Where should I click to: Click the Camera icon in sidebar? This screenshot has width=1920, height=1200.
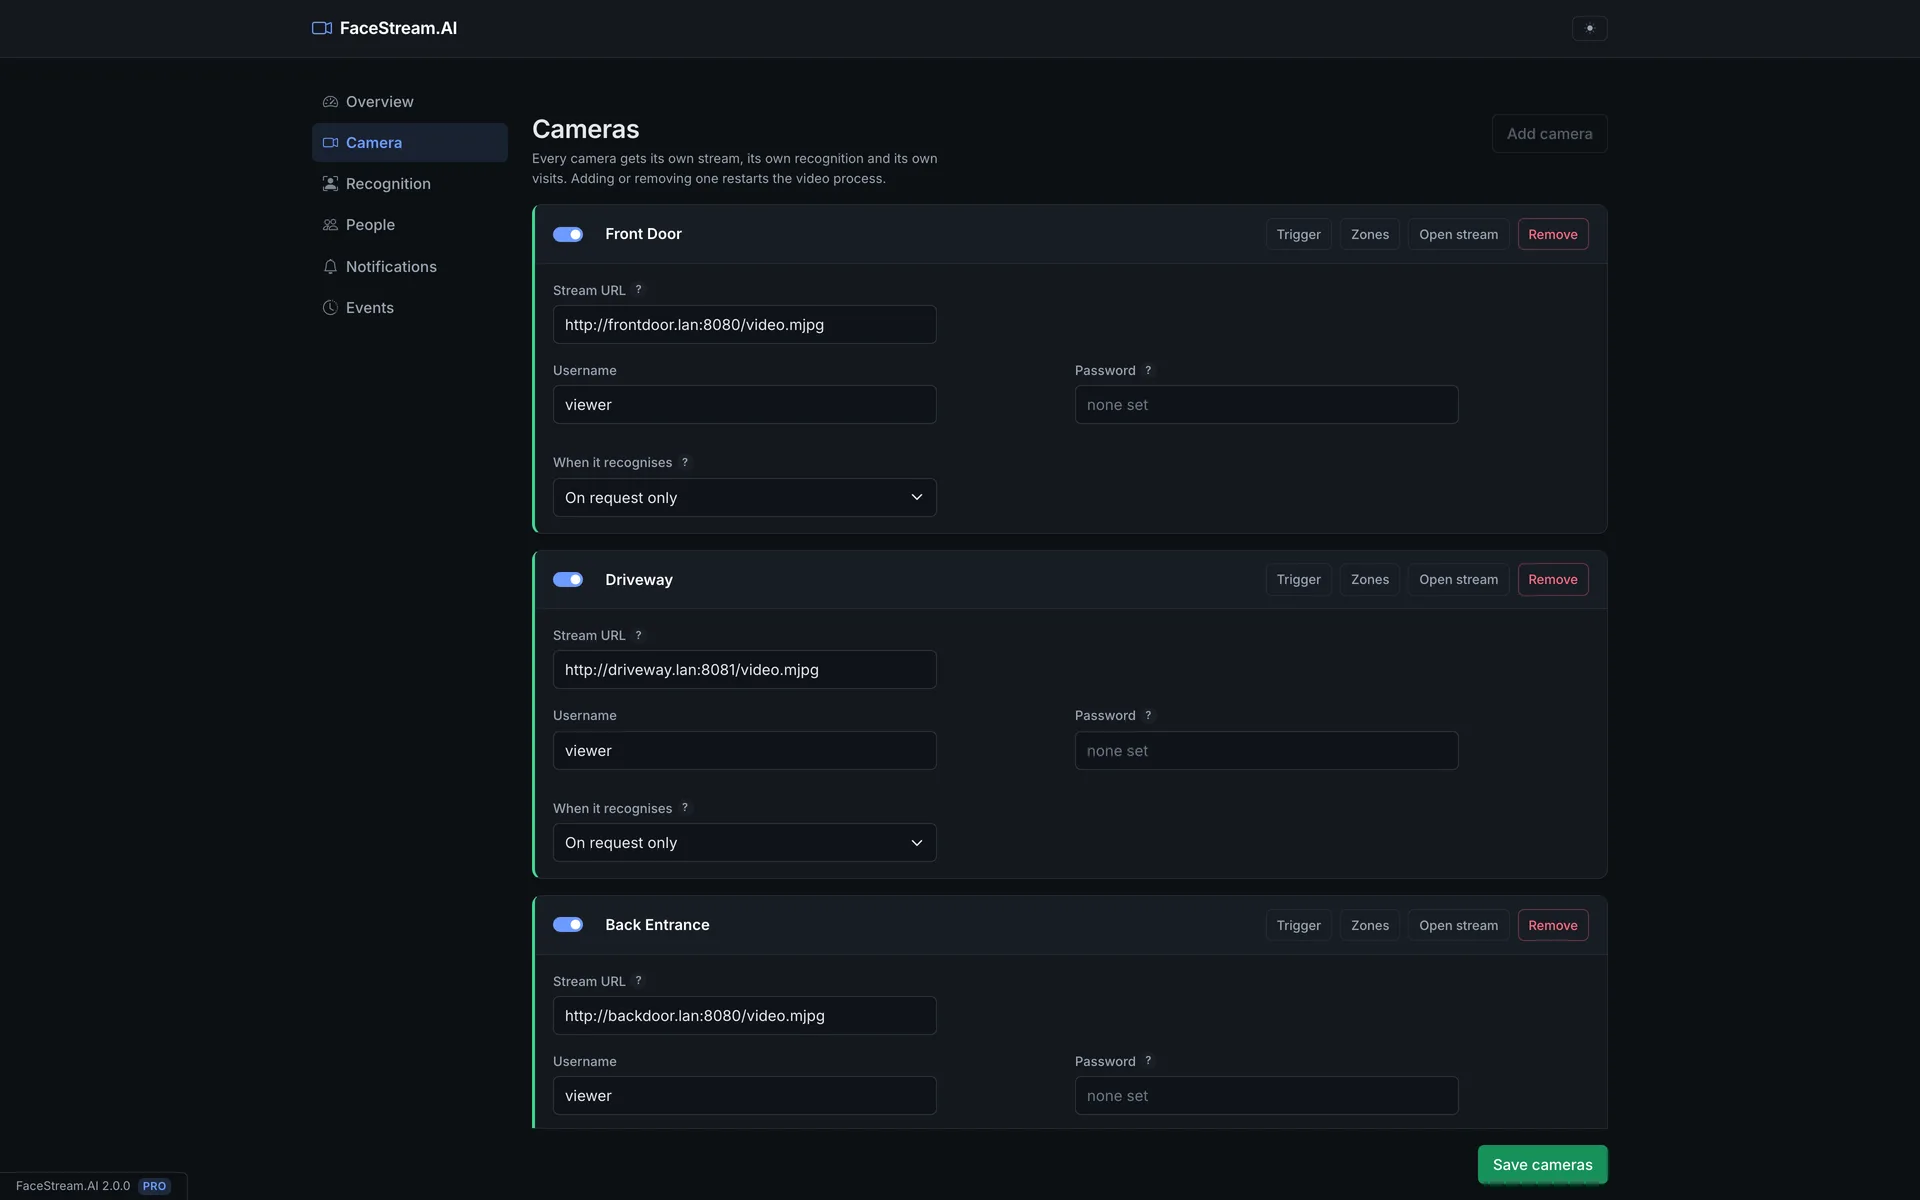[x=330, y=143]
